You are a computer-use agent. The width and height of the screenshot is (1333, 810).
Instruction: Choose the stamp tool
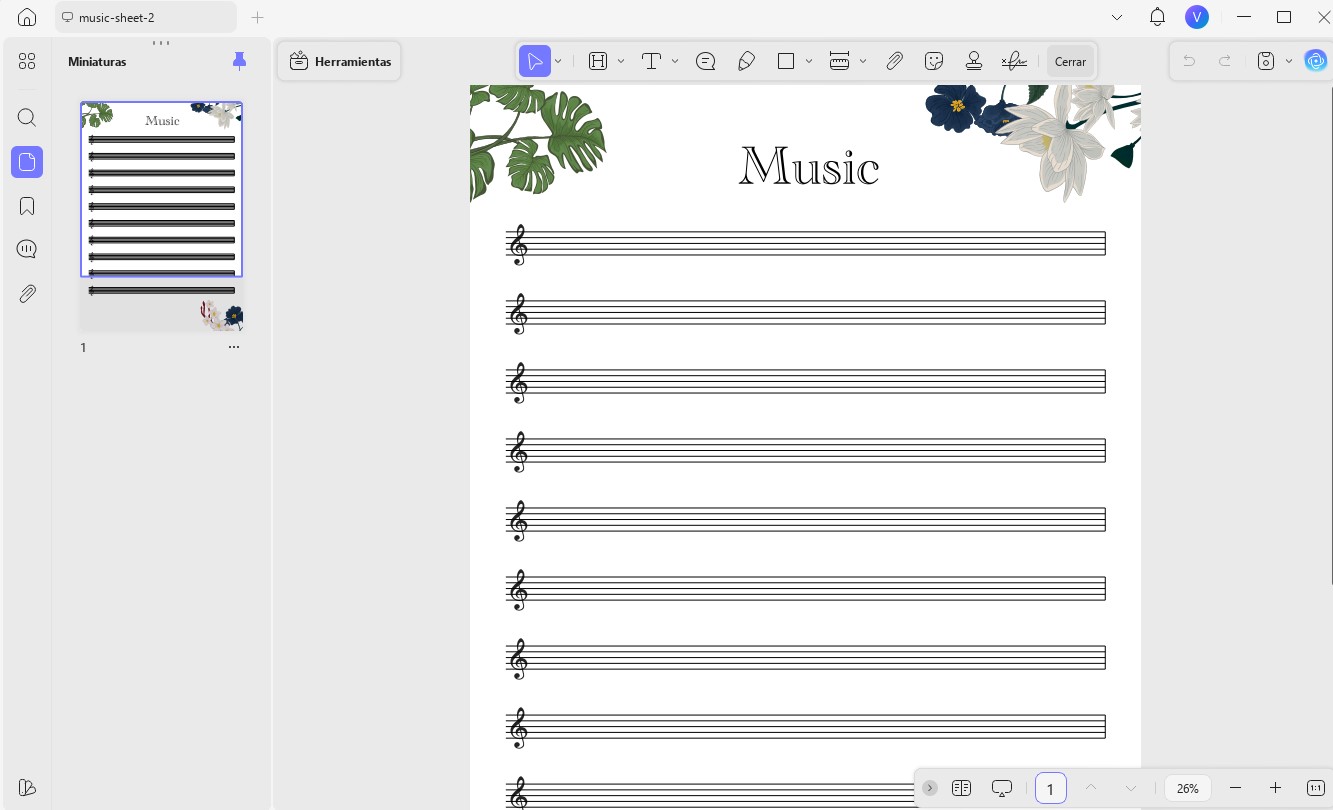click(x=974, y=61)
